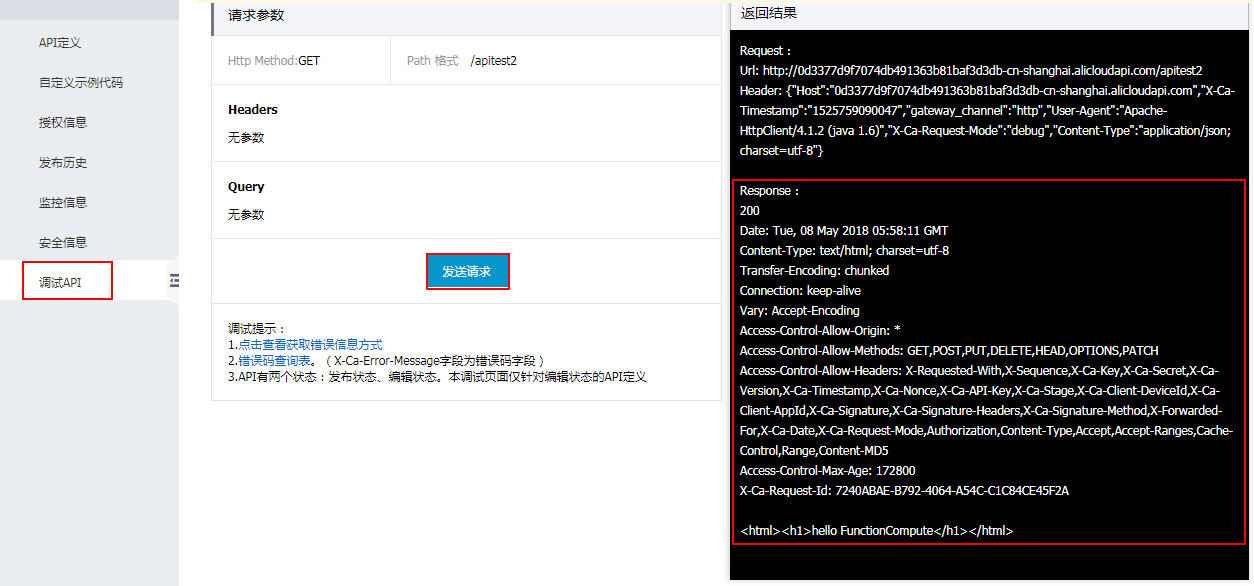Click the 返回结果 panel title
Screen dimensions: 1254x586
tap(769, 14)
